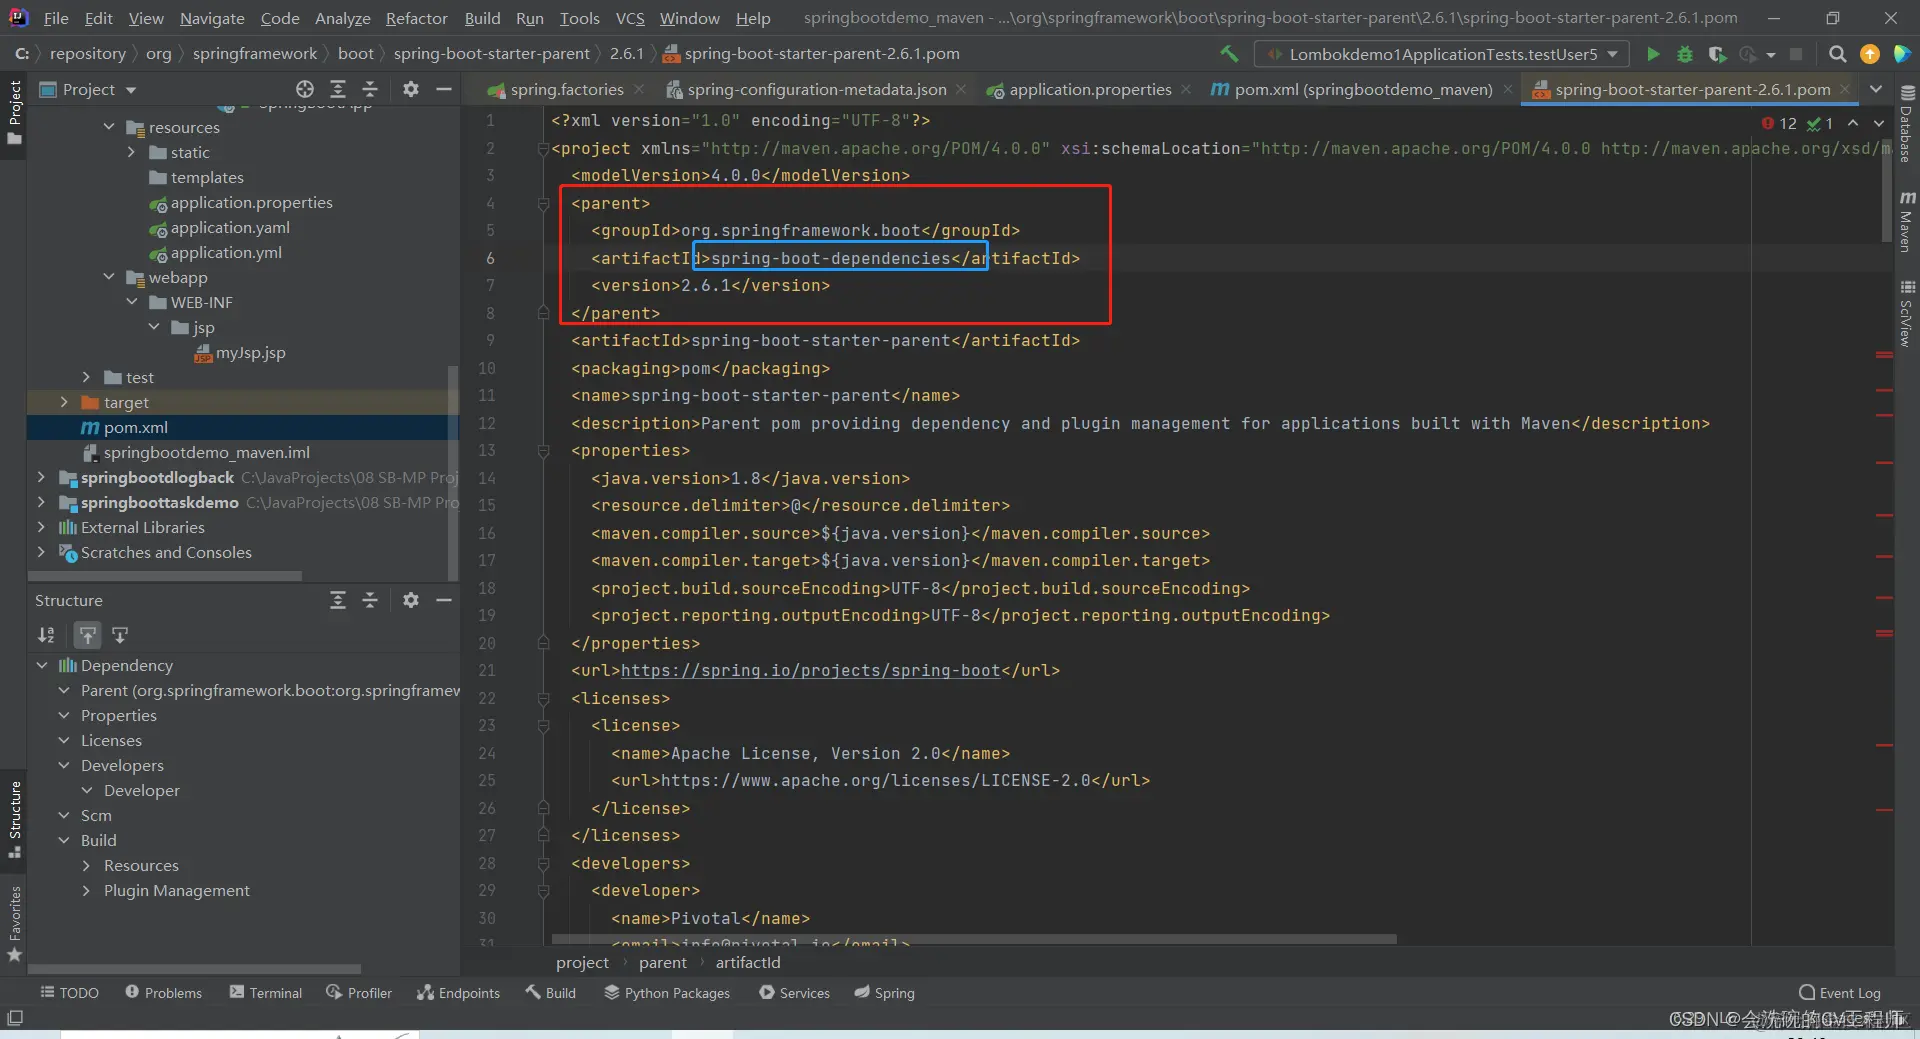Stop the running process with the stop icon
Screen dimensions: 1920x1039
tap(1796, 54)
